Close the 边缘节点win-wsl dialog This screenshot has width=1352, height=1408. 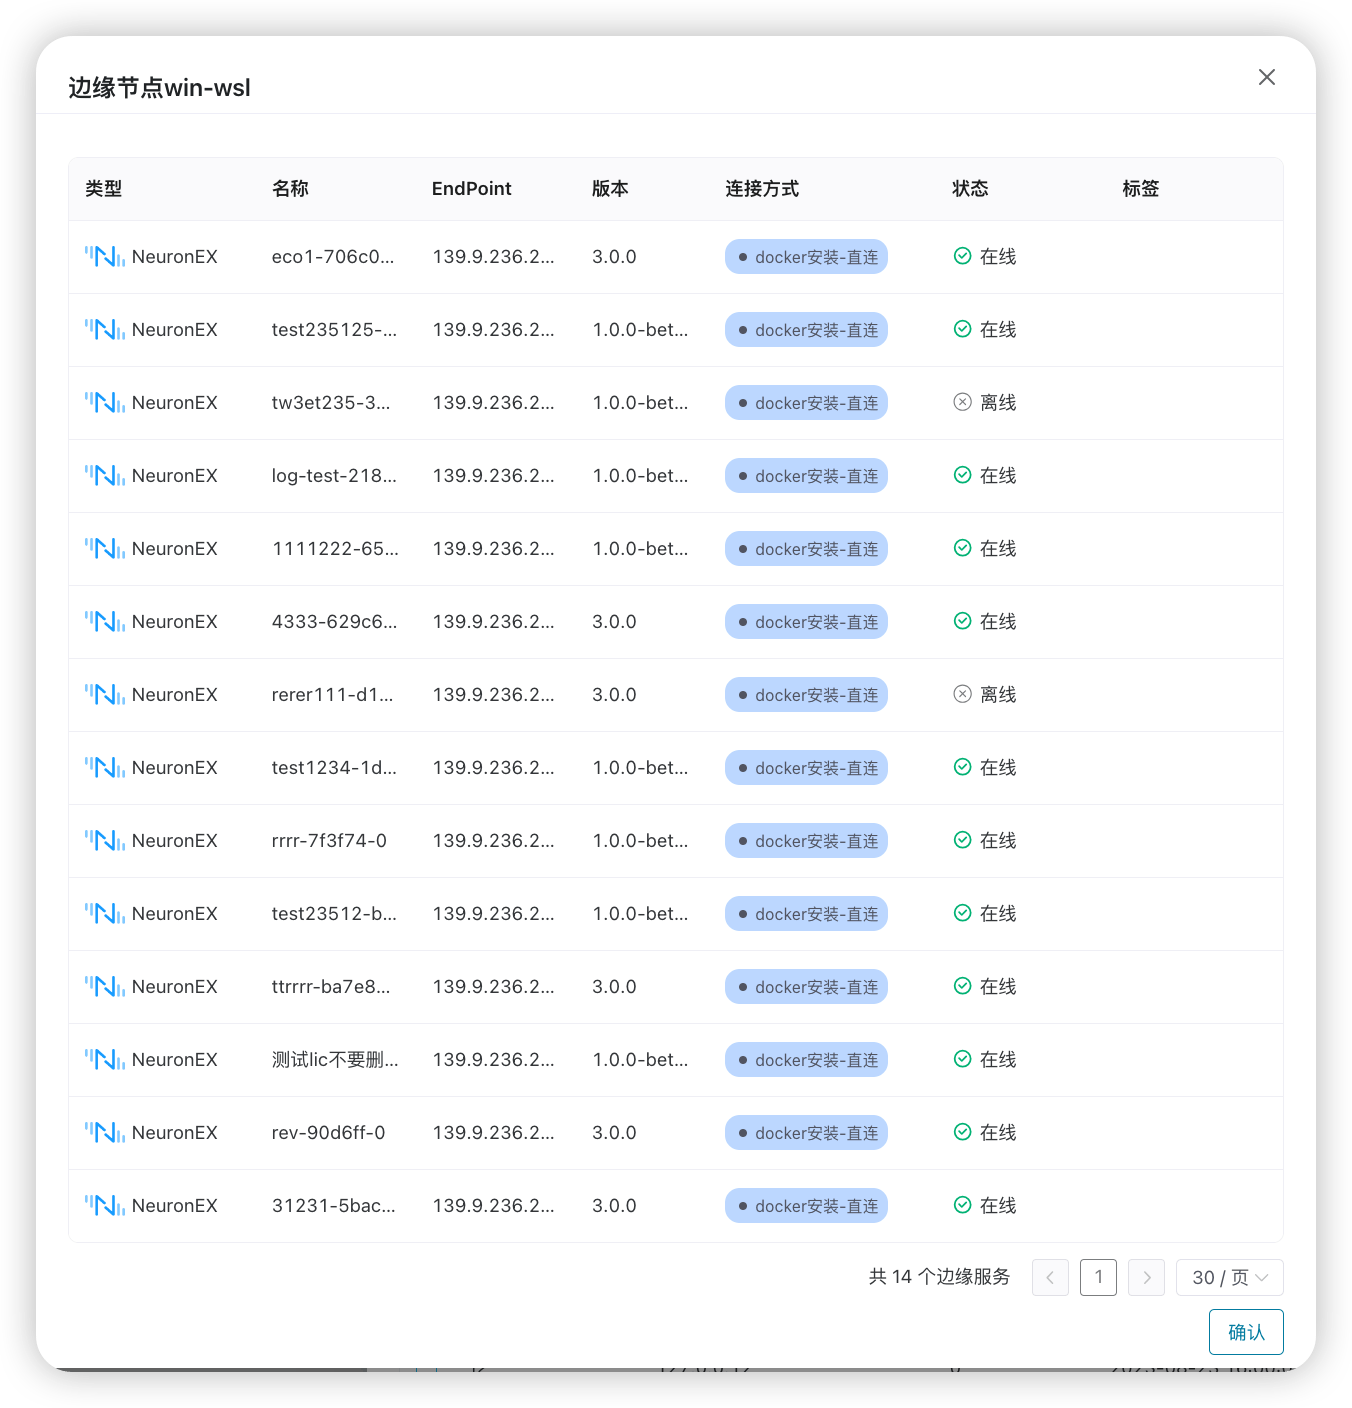coord(1267,77)
